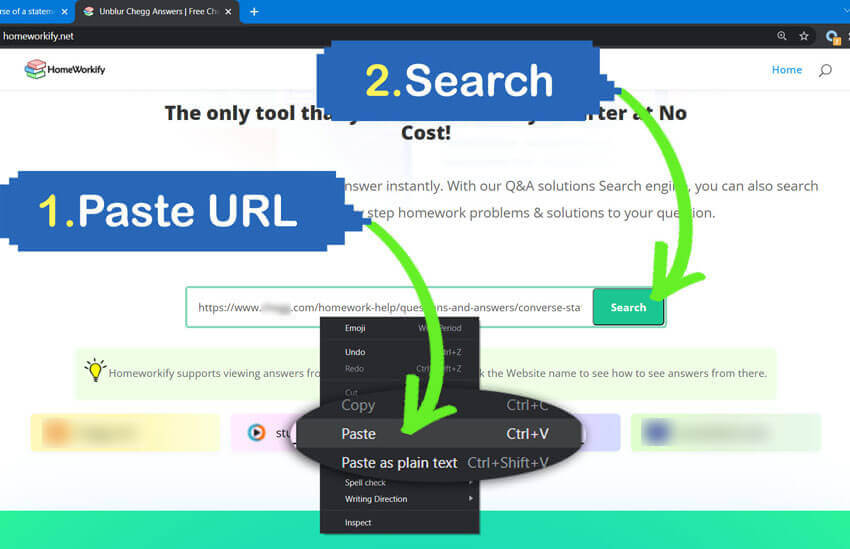Go to the Home navigation link

click(x=787, y=70)
